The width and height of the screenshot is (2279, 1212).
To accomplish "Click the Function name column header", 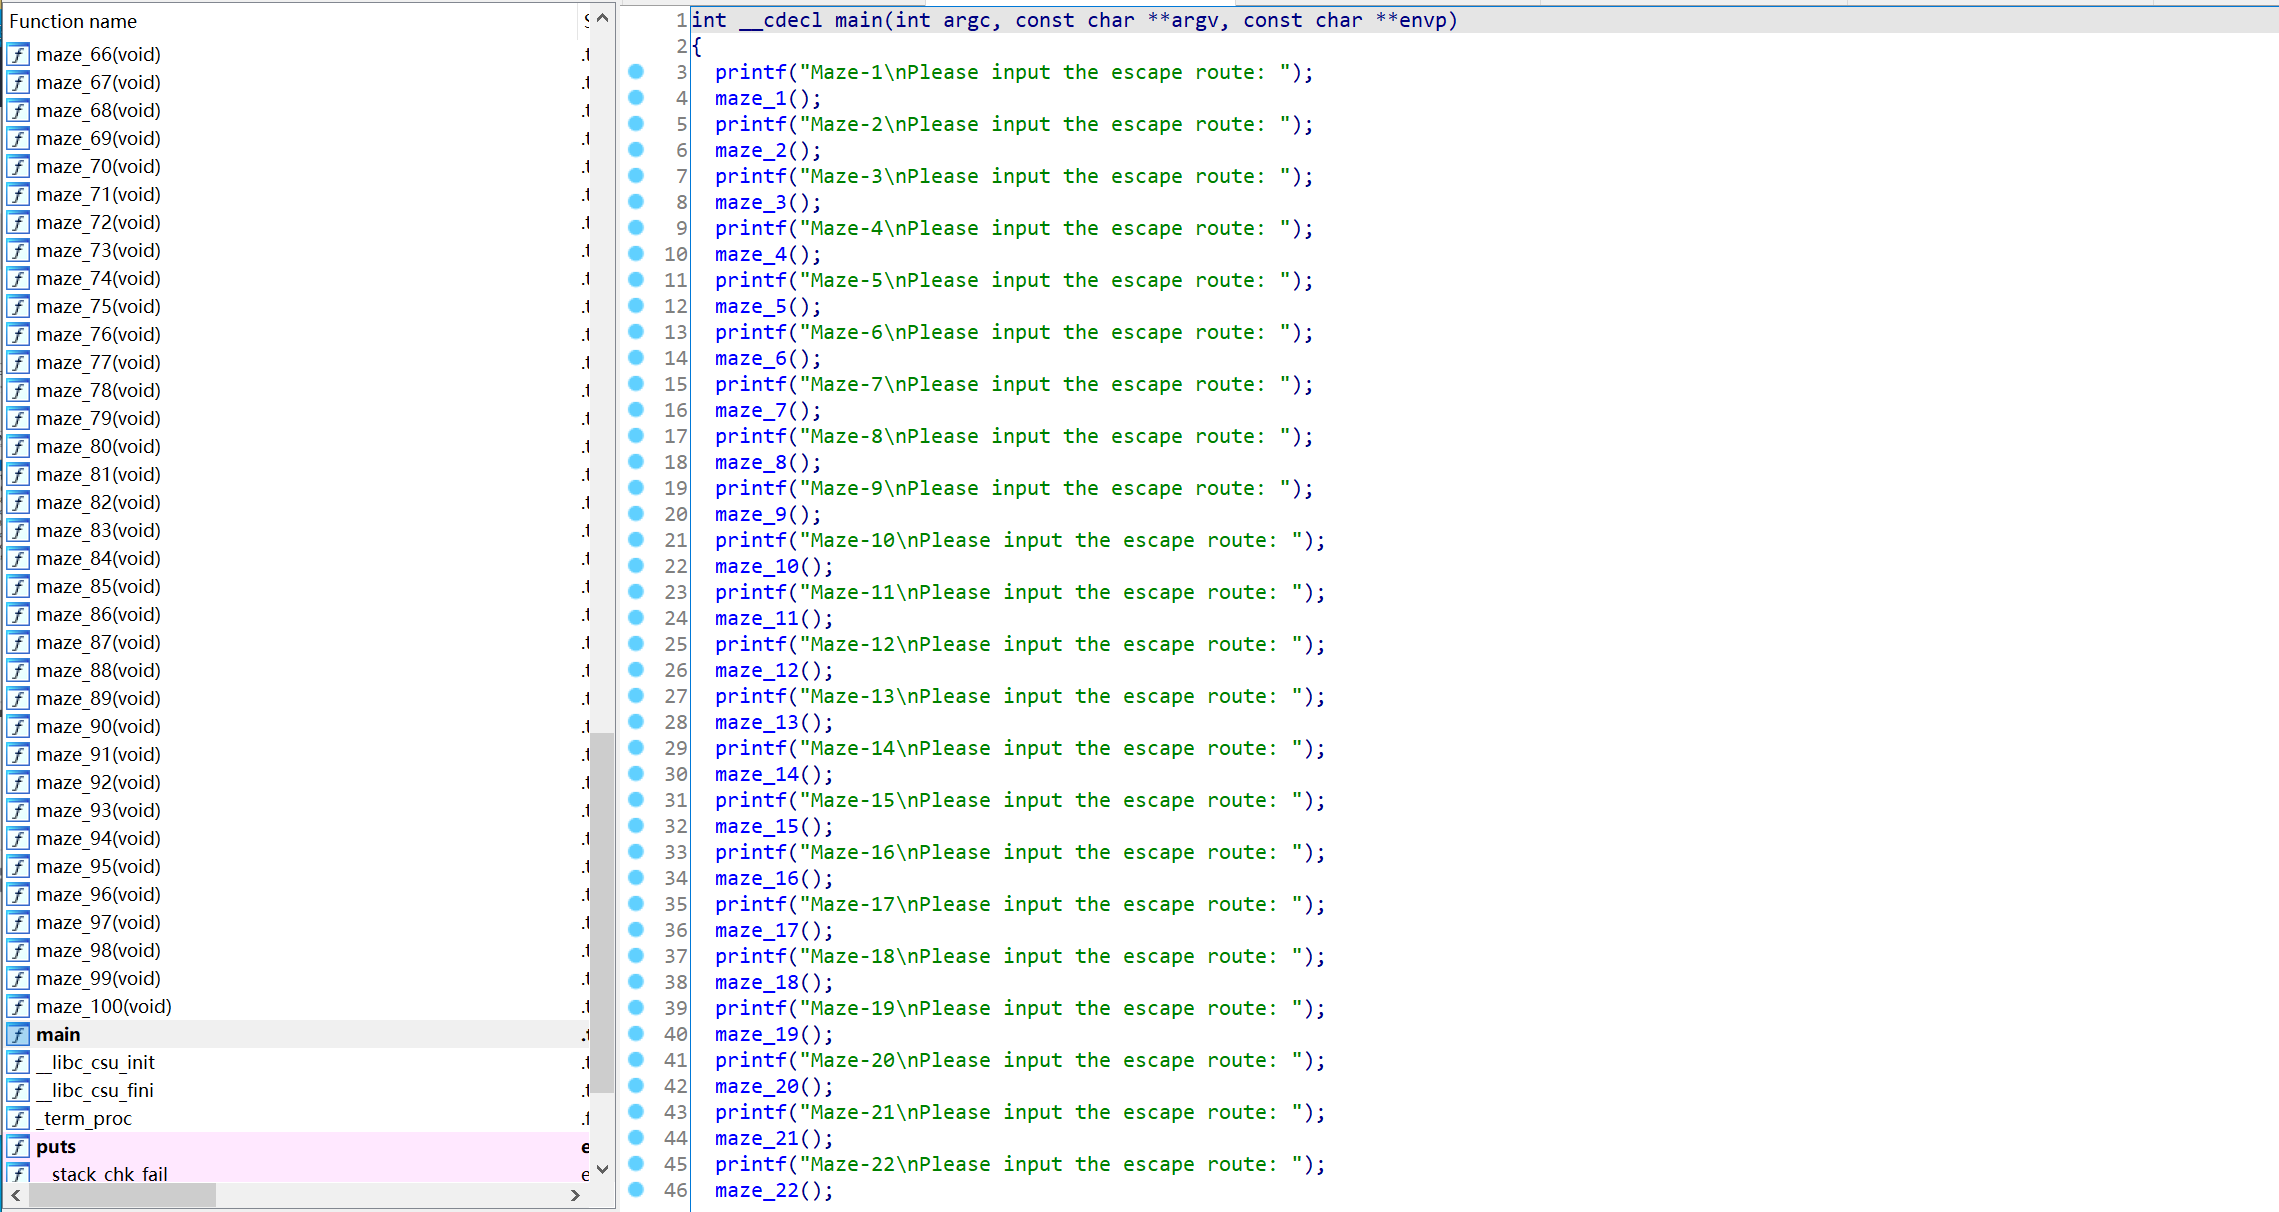I will (x=73, y=21).
